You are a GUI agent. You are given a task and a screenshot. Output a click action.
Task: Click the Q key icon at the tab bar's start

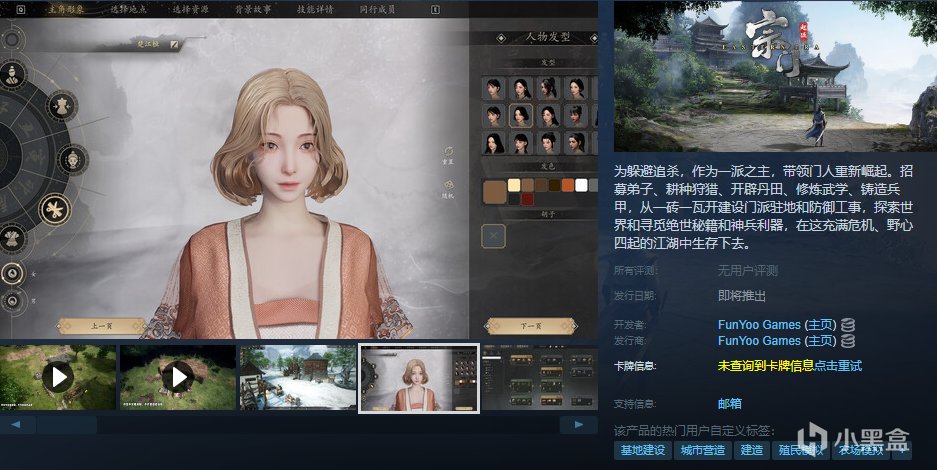[x=21, y=10]
